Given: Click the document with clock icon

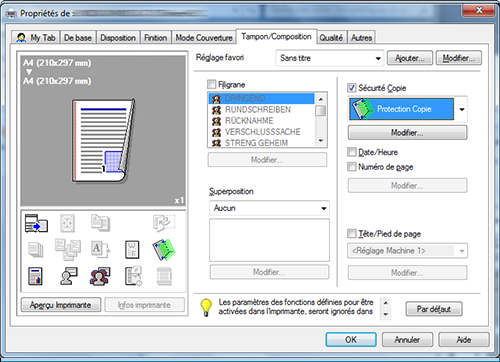Looking at the screenshot, I should (133, 276).
